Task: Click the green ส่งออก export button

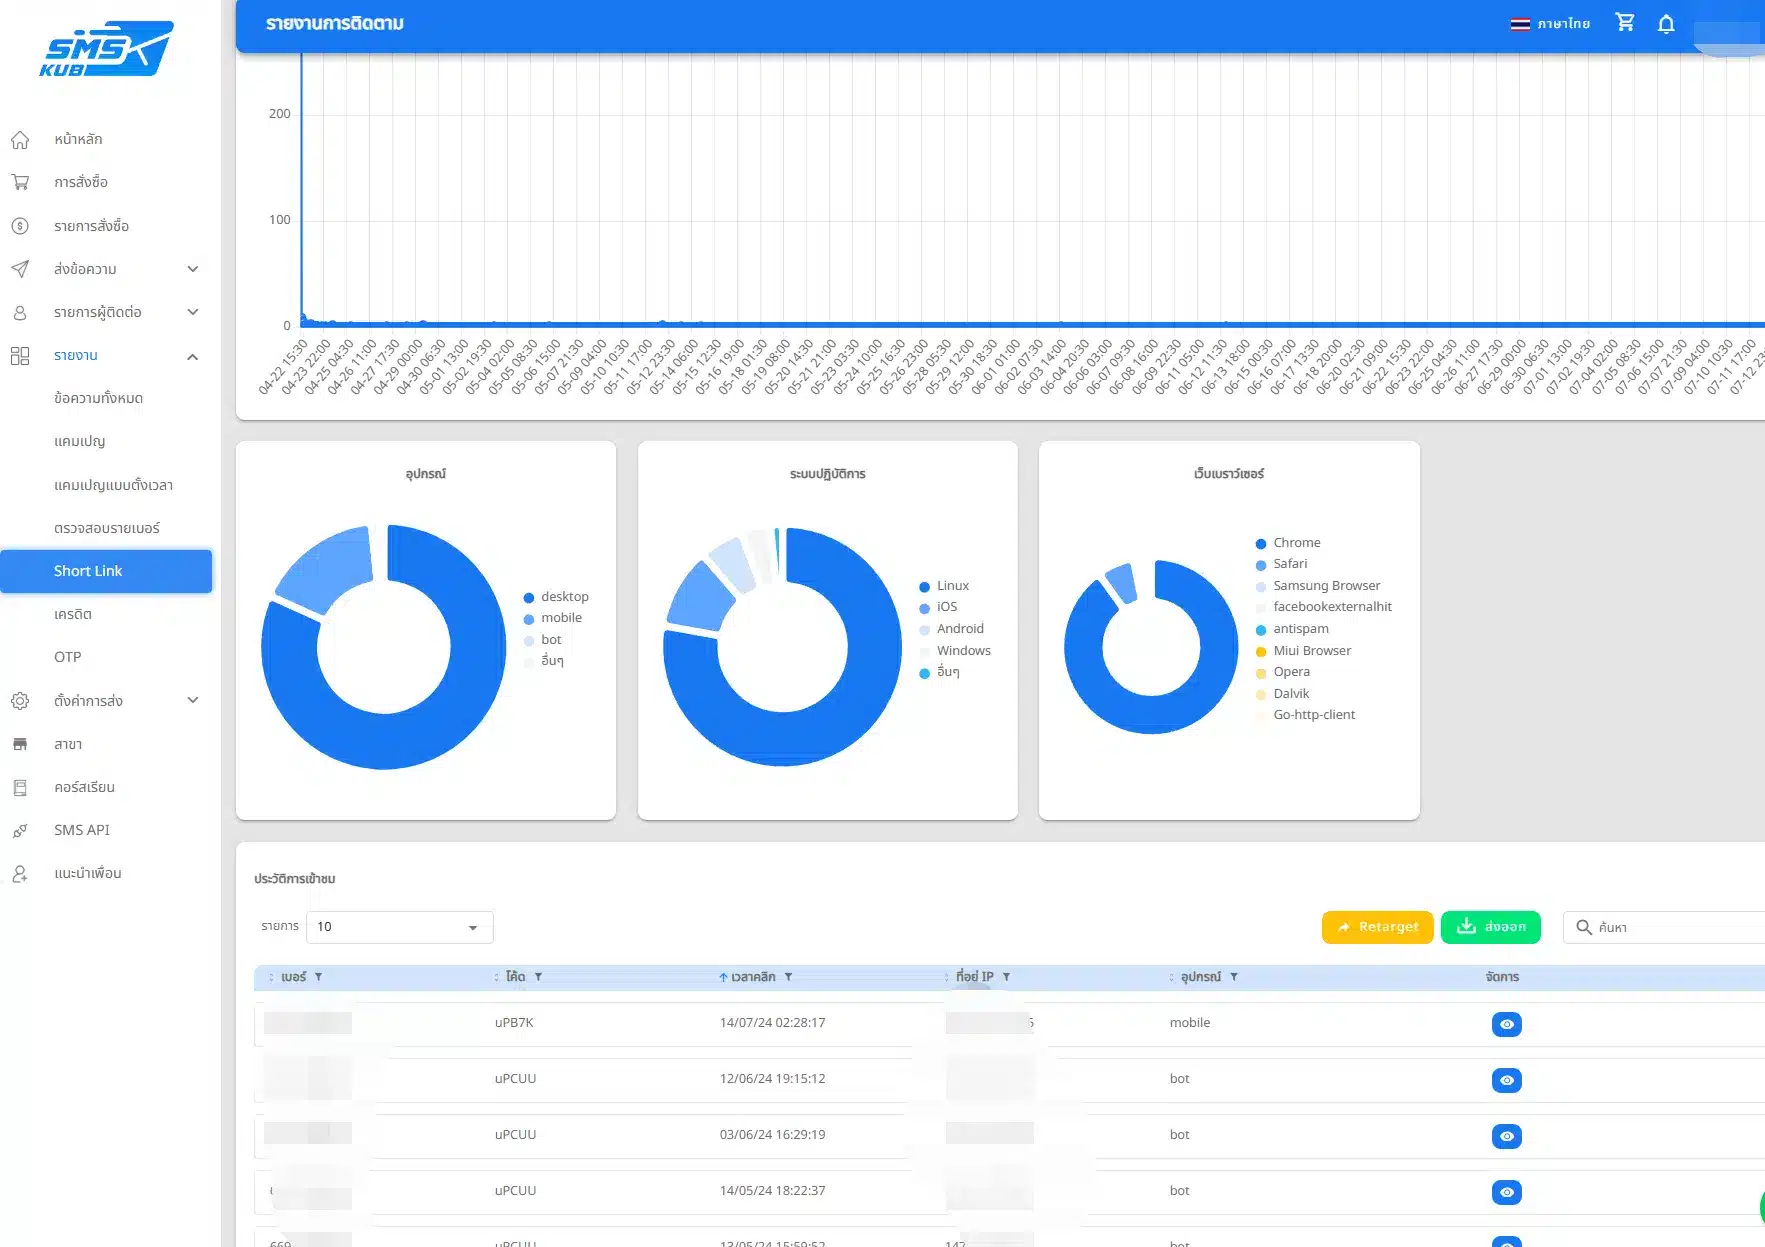Action: click(1490, 927)
